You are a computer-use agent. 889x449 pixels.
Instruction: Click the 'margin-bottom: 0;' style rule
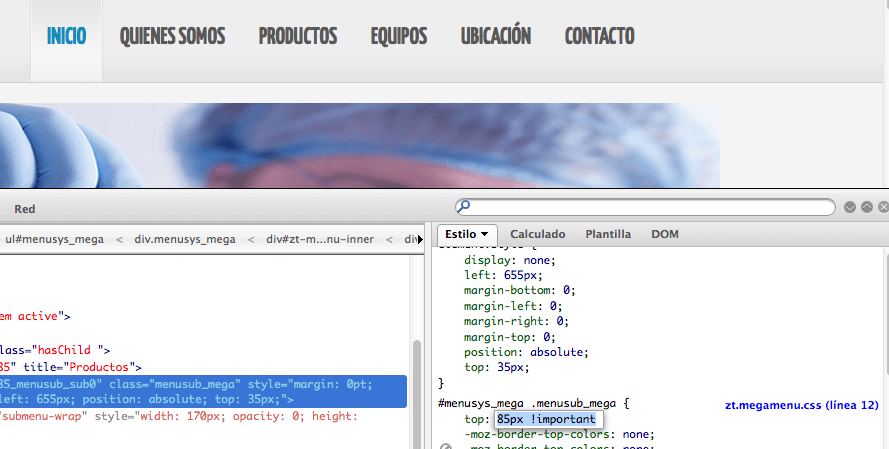519,290
